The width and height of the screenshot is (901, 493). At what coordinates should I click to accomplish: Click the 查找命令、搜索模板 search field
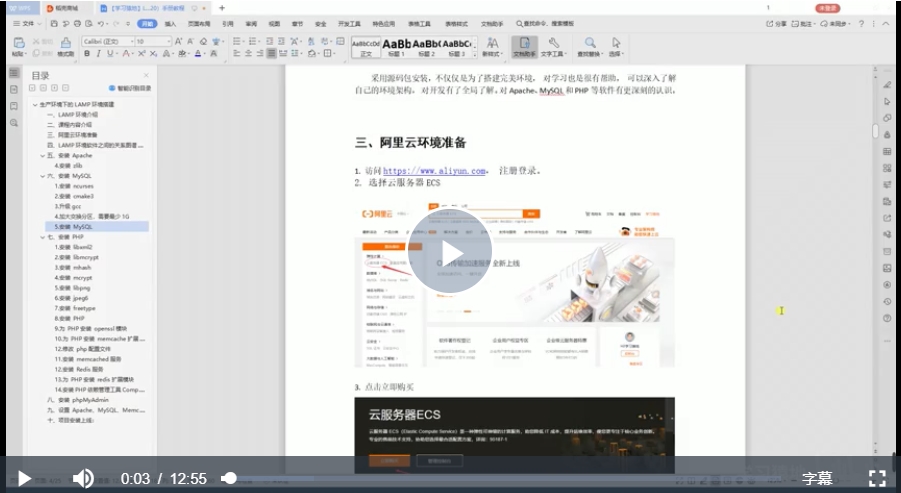pyautogui.click(x=545, y=24)
